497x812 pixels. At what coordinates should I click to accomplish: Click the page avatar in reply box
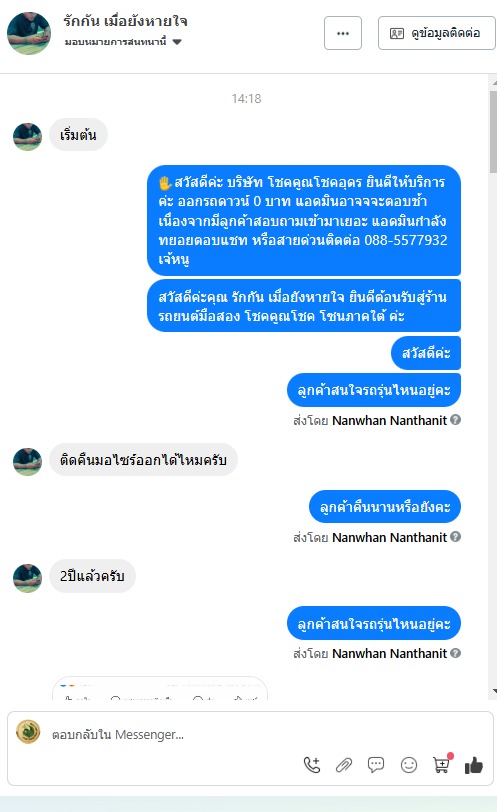pos(28,732)
